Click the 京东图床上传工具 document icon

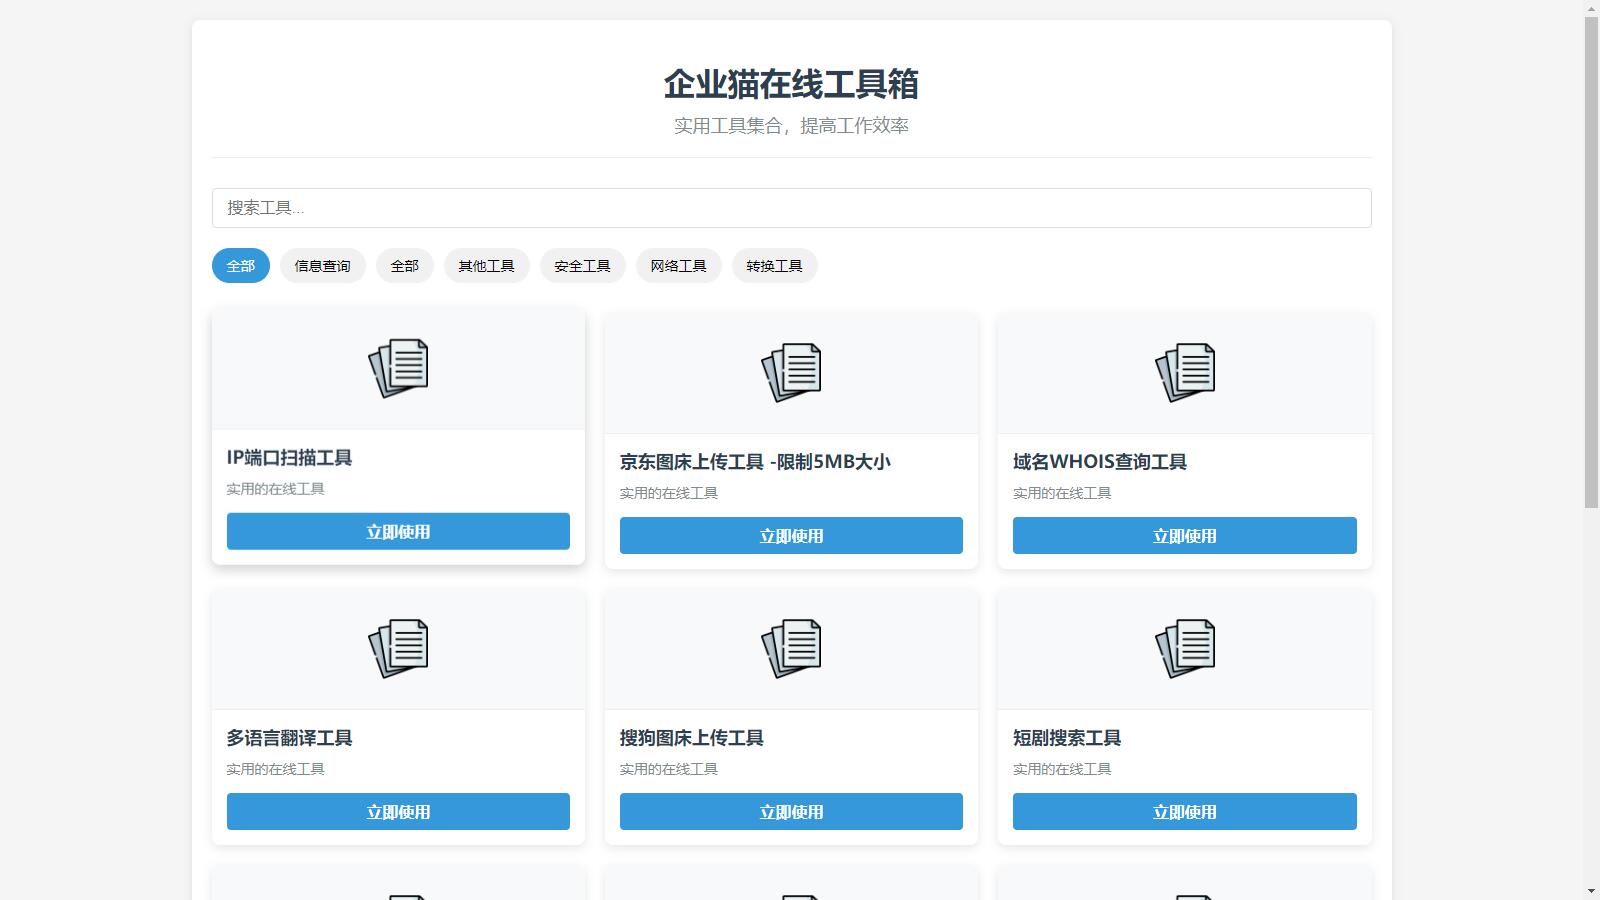(x=791, y=372)
